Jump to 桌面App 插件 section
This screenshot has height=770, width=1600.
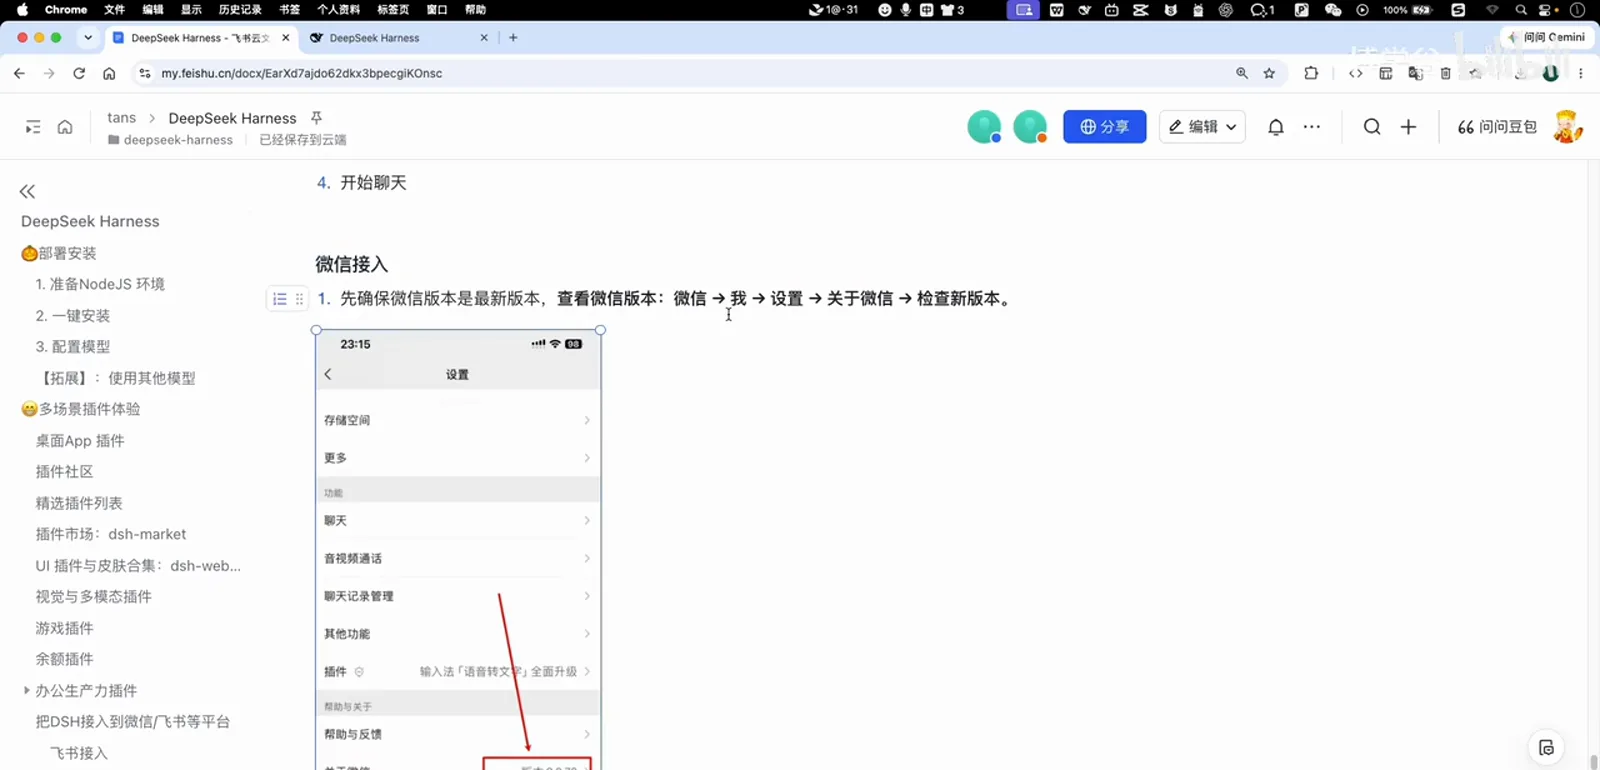point(80,440)
